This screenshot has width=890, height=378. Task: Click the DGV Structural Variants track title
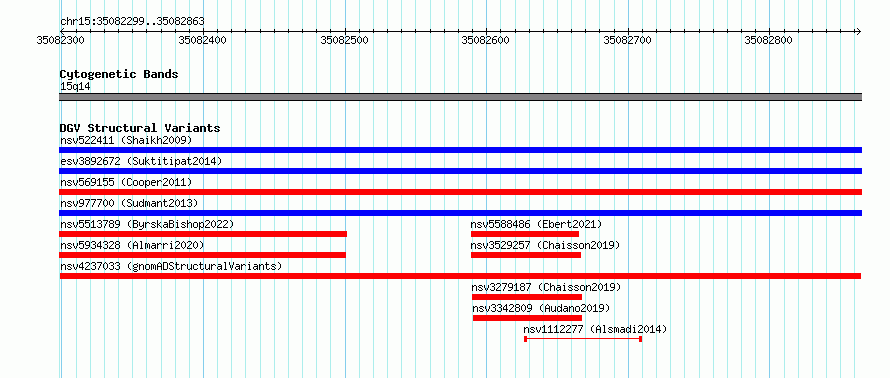140,128
